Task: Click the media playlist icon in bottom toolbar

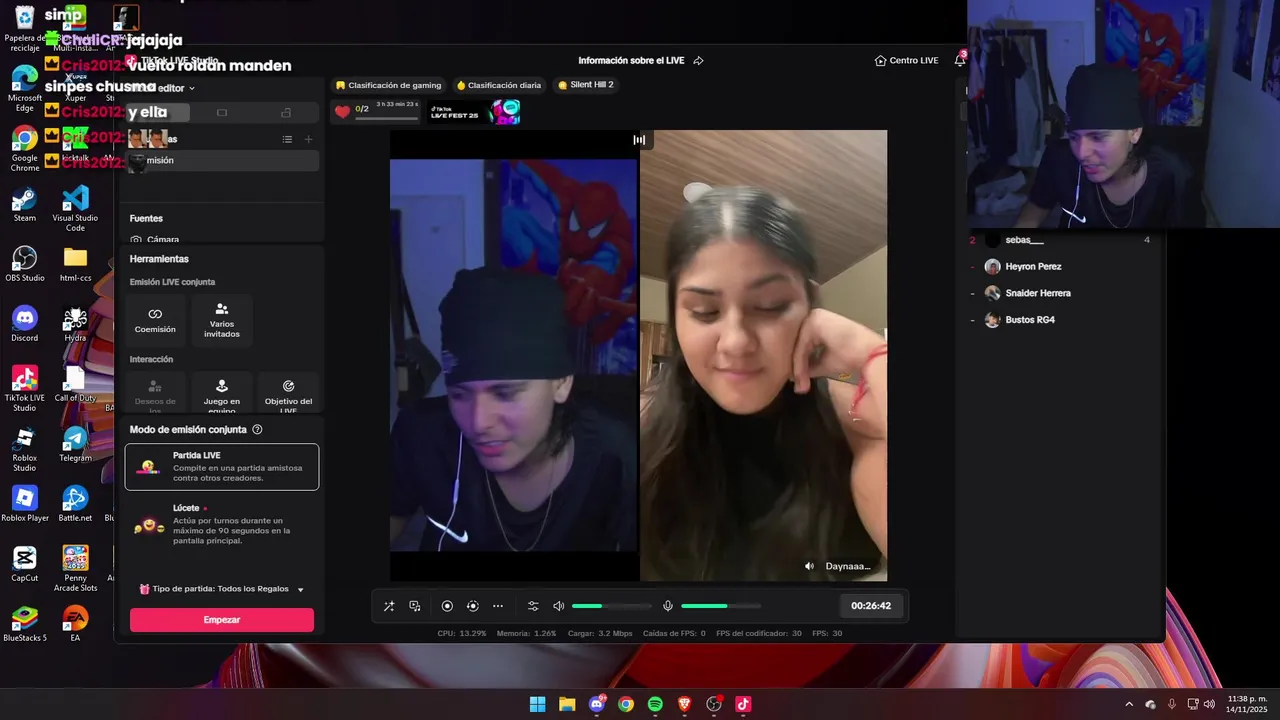Action: [415, 606]
